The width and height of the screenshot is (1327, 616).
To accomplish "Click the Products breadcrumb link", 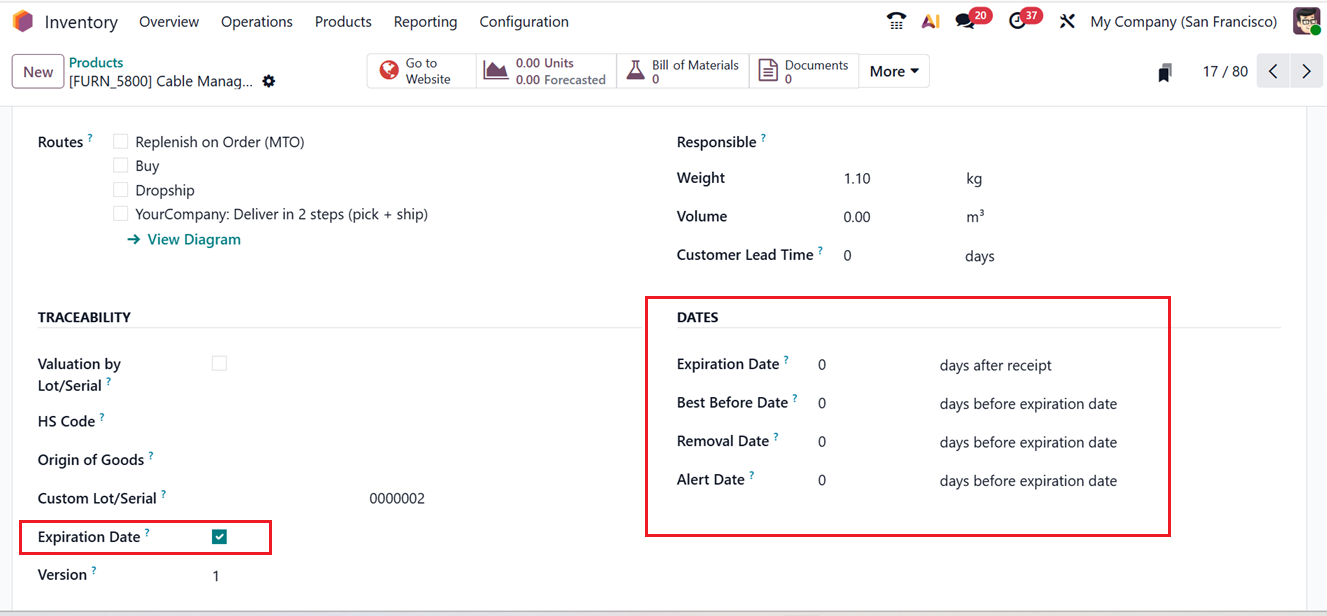I will (x=96, y=62).
